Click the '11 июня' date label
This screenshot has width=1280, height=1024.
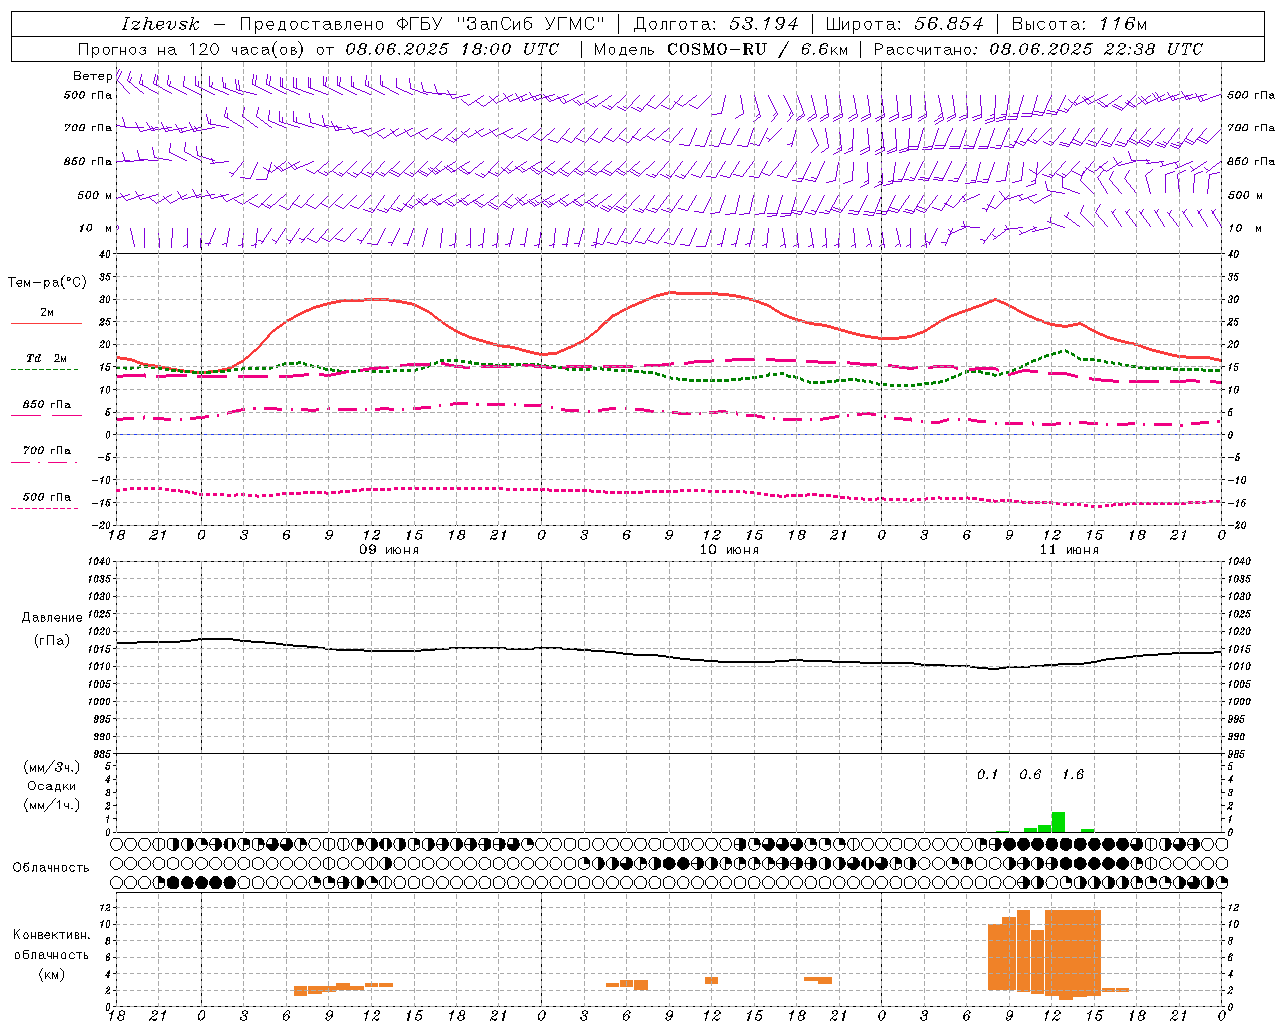coord(1069,550)
